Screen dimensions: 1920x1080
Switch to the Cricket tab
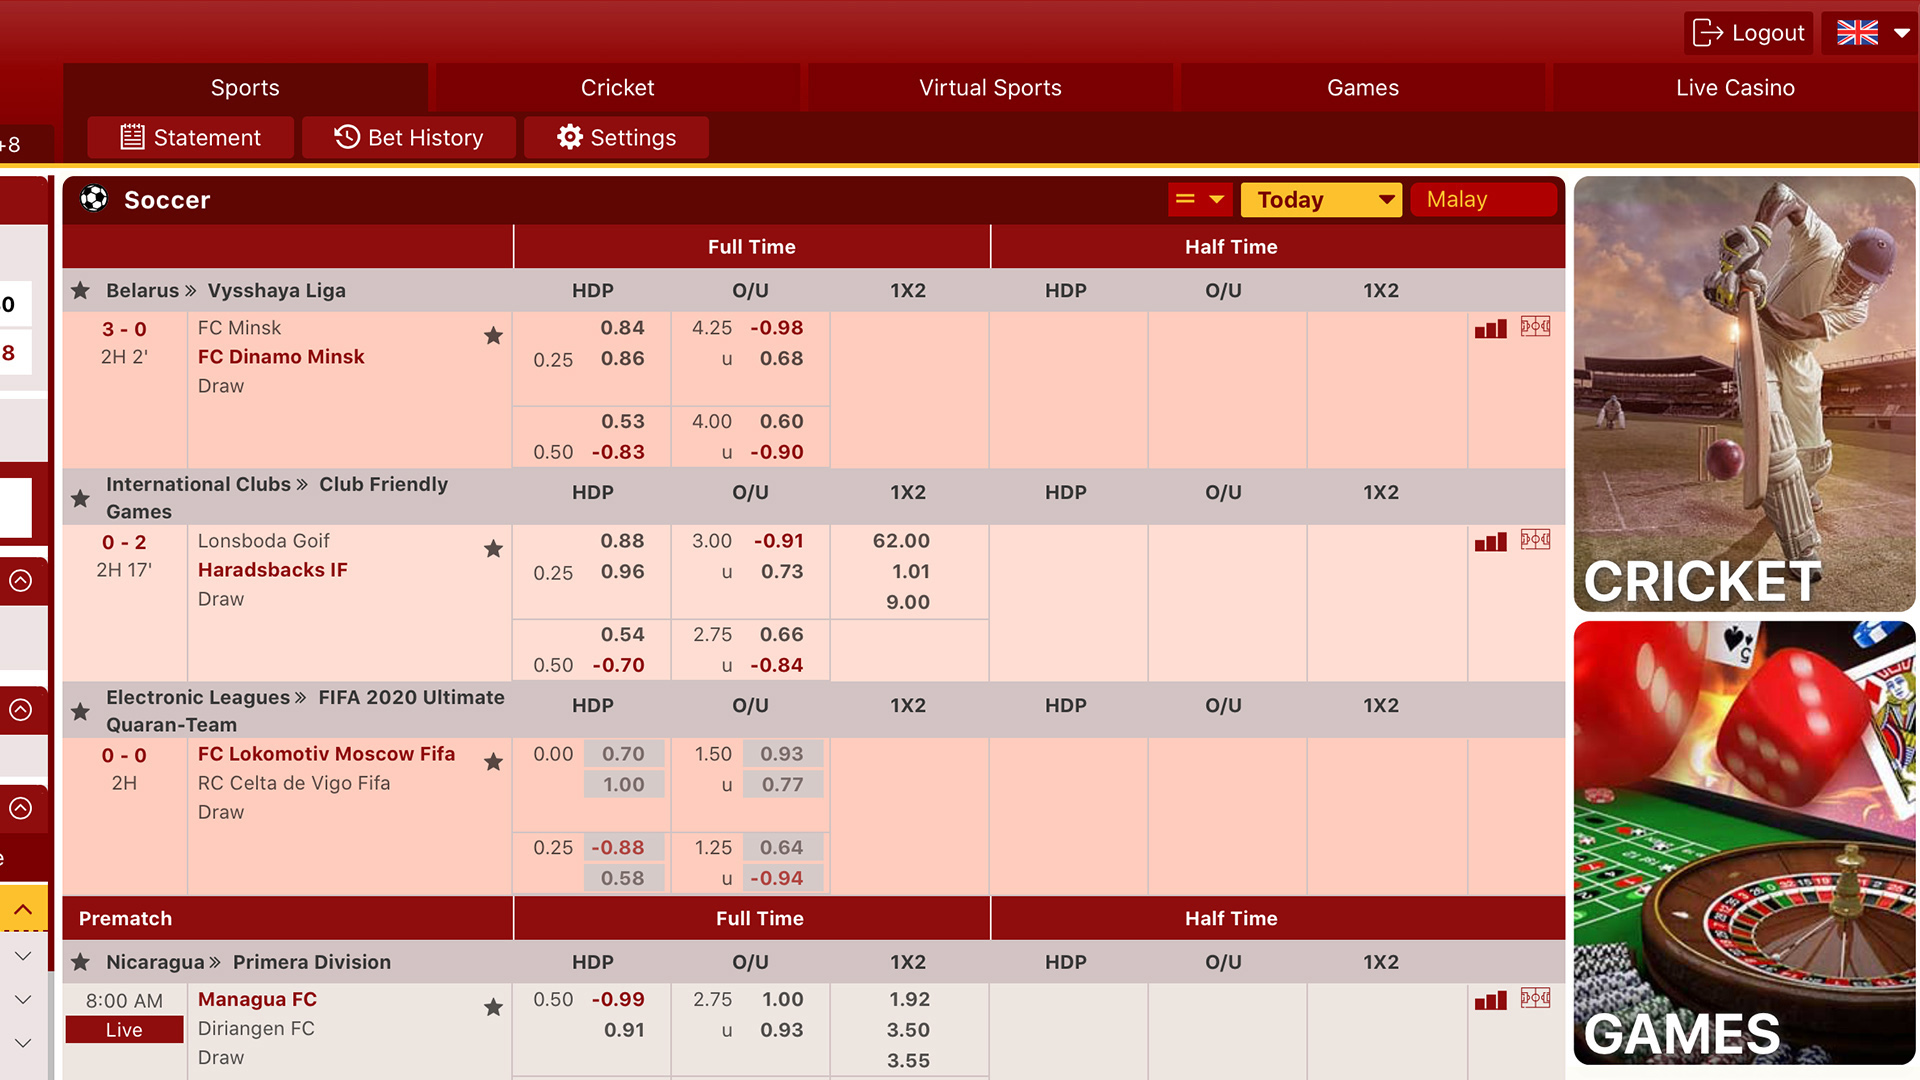(x=617, y=88)
